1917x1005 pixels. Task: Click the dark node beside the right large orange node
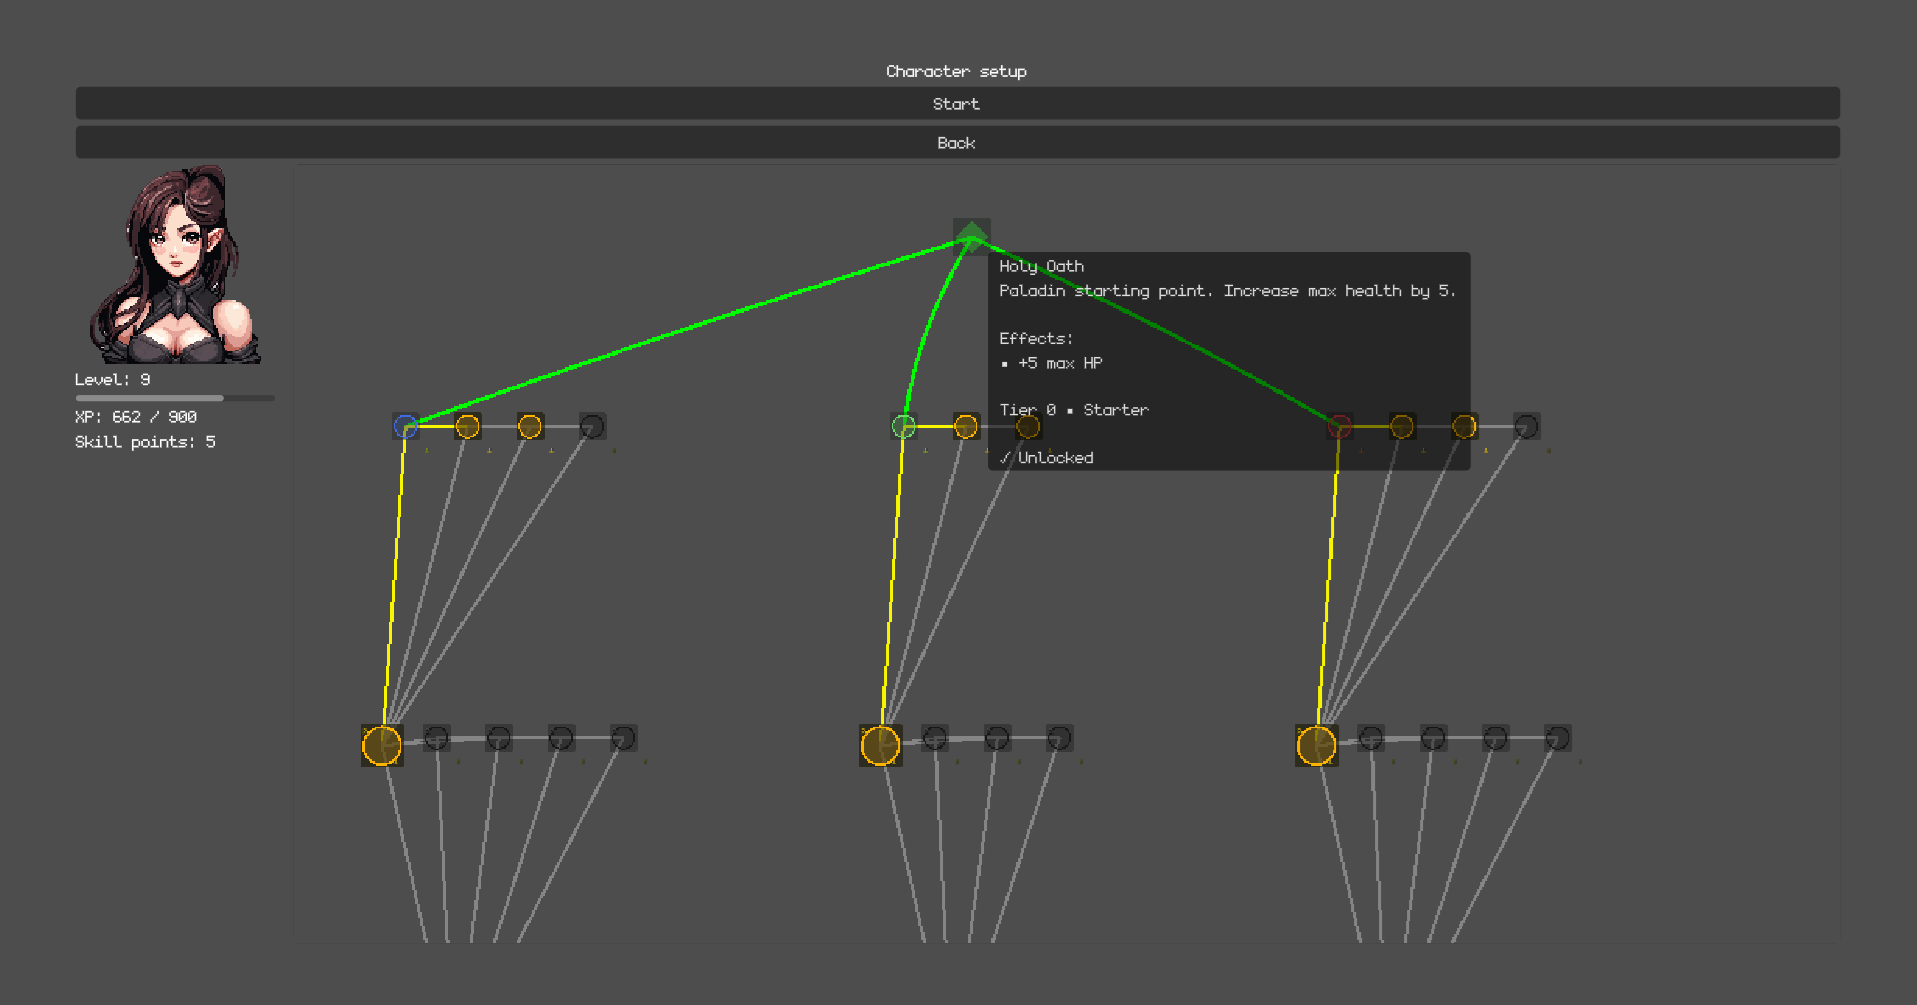point(1371,738)
